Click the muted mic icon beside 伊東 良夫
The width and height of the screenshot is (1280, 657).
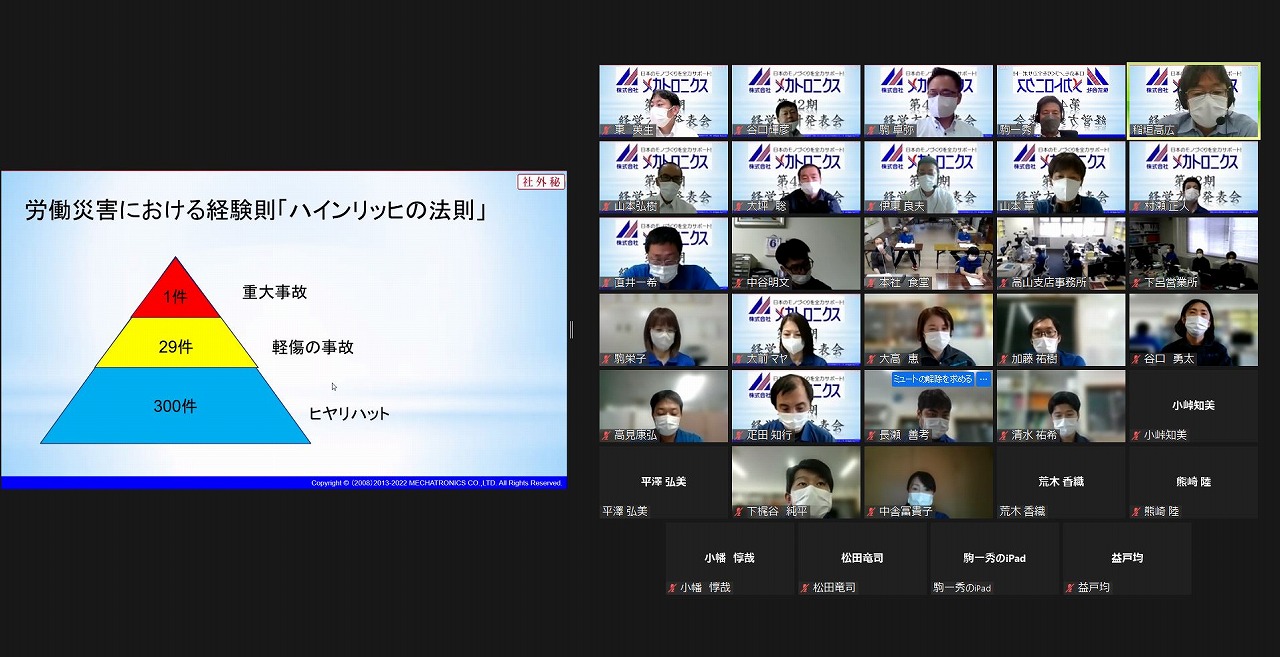(x=871, y=206)
